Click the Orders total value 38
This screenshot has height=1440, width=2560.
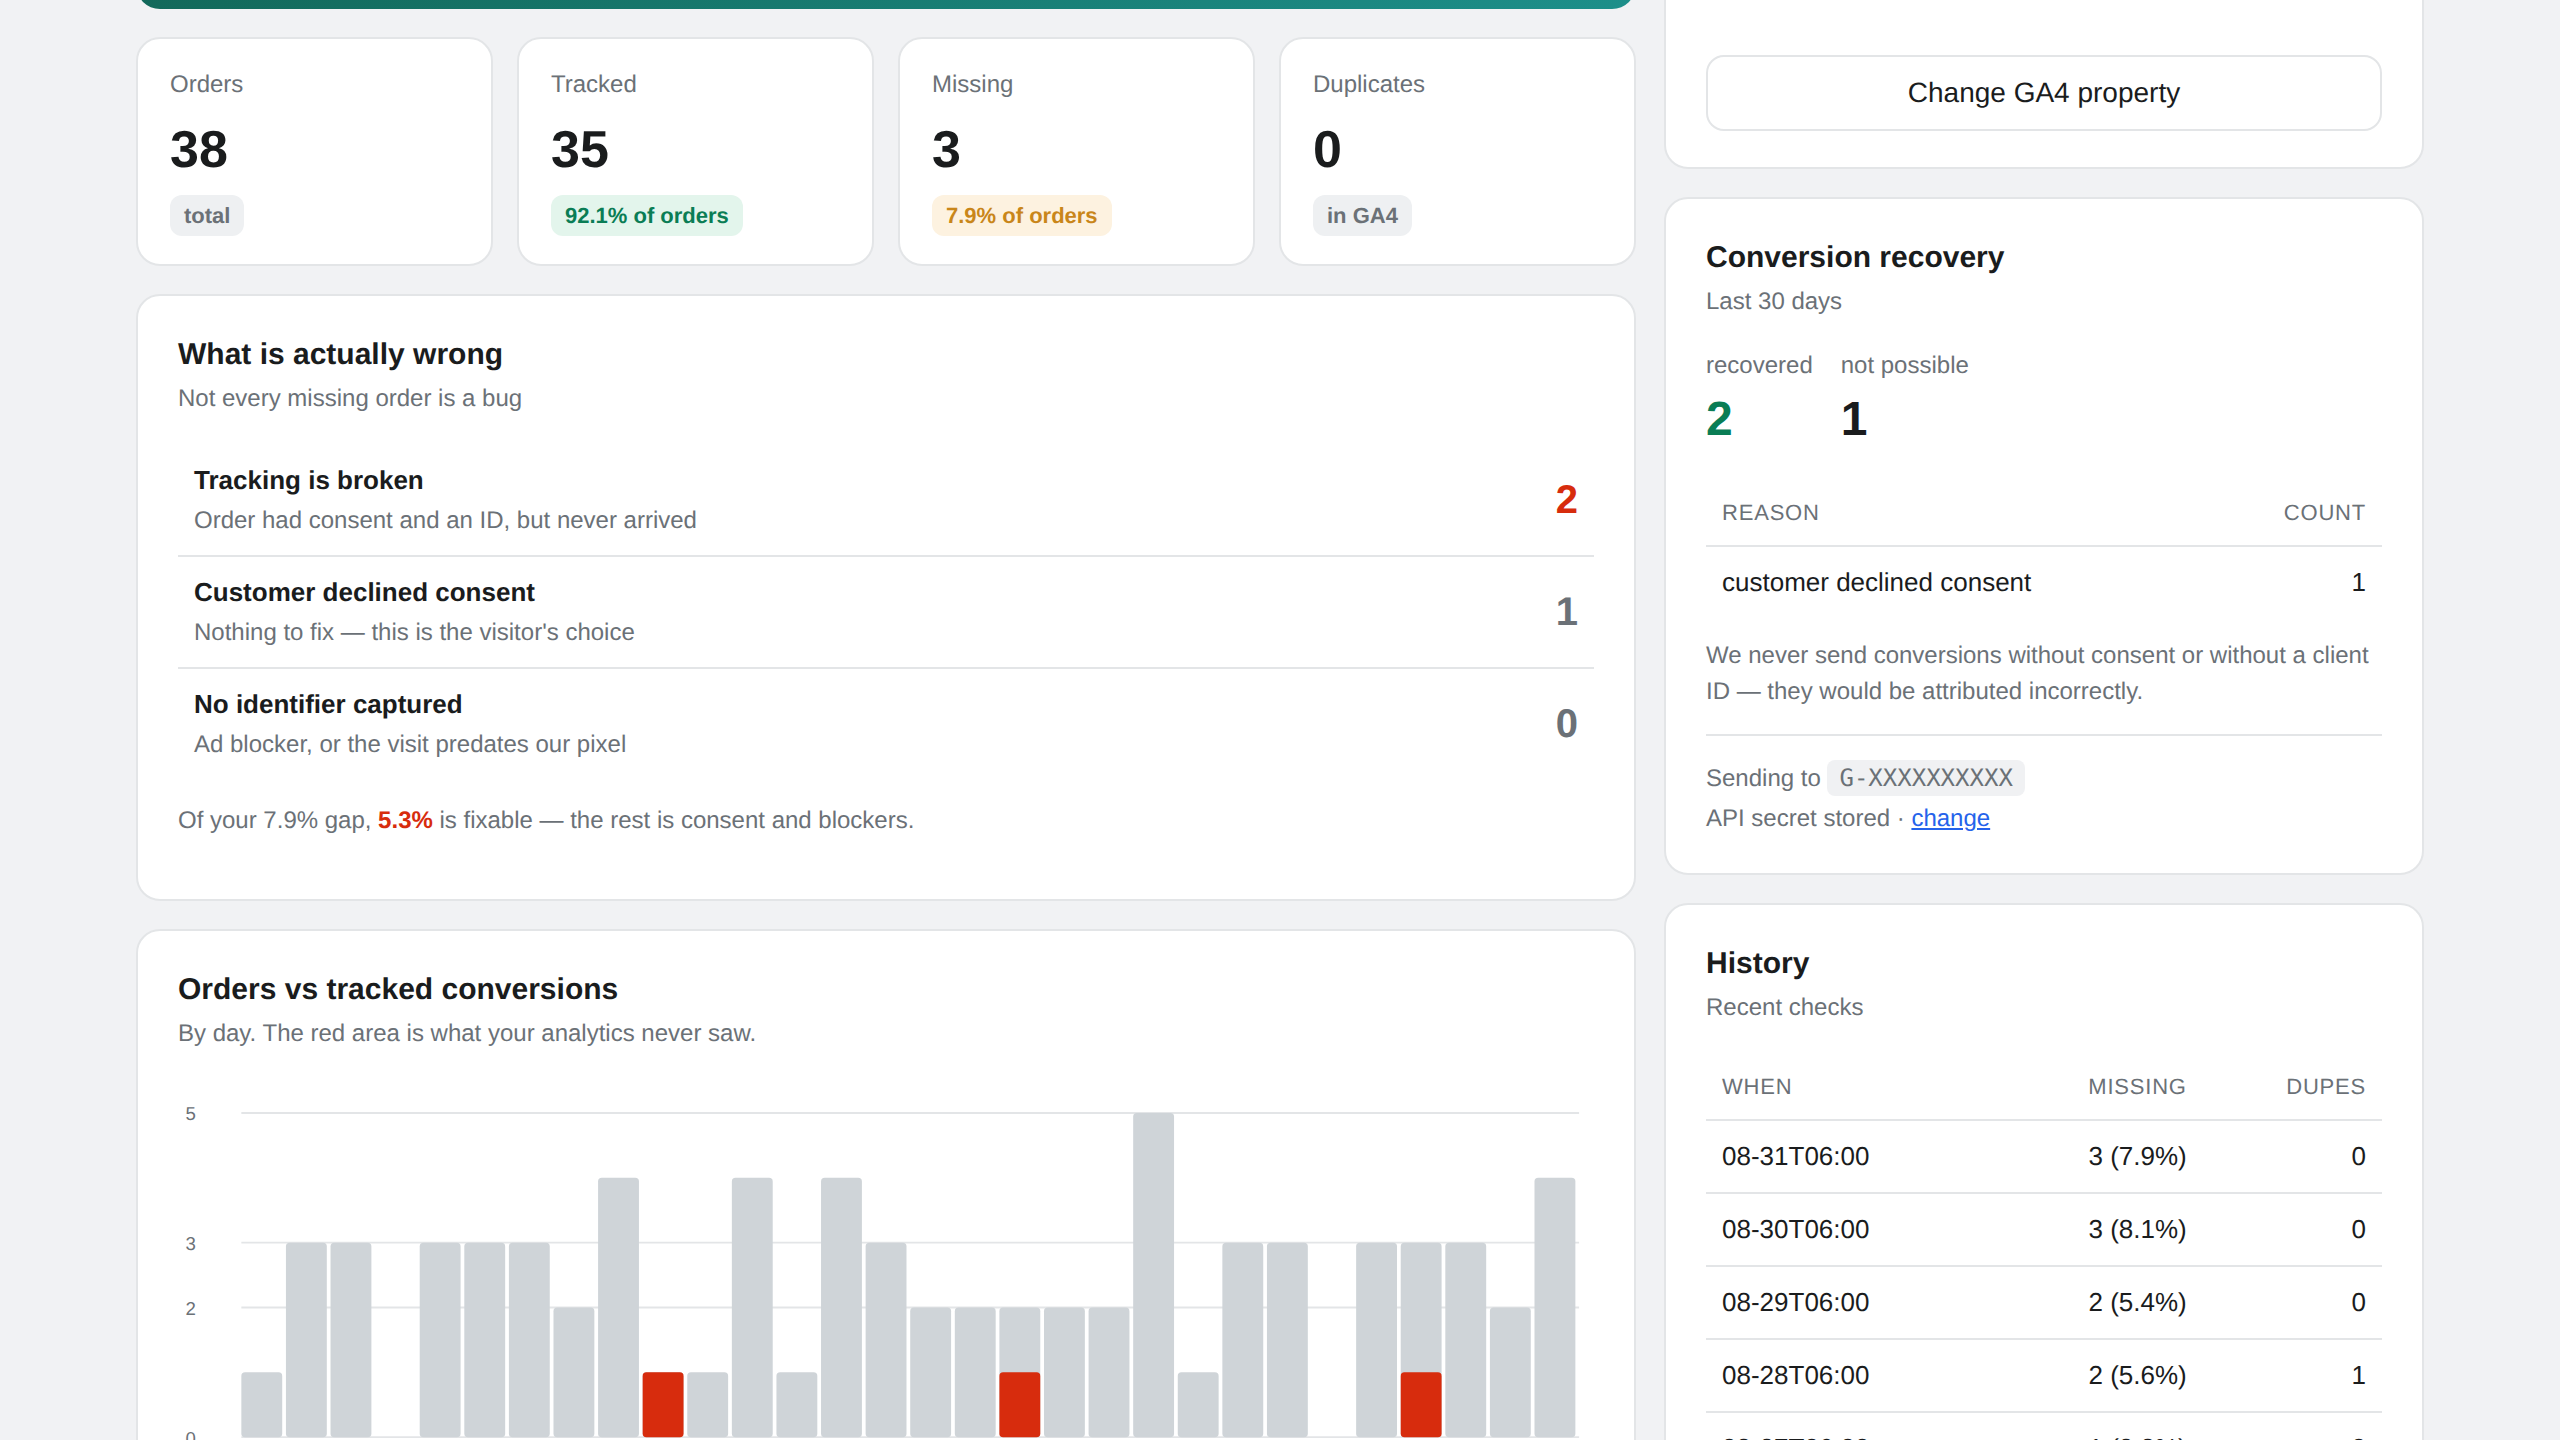[199, 150]
